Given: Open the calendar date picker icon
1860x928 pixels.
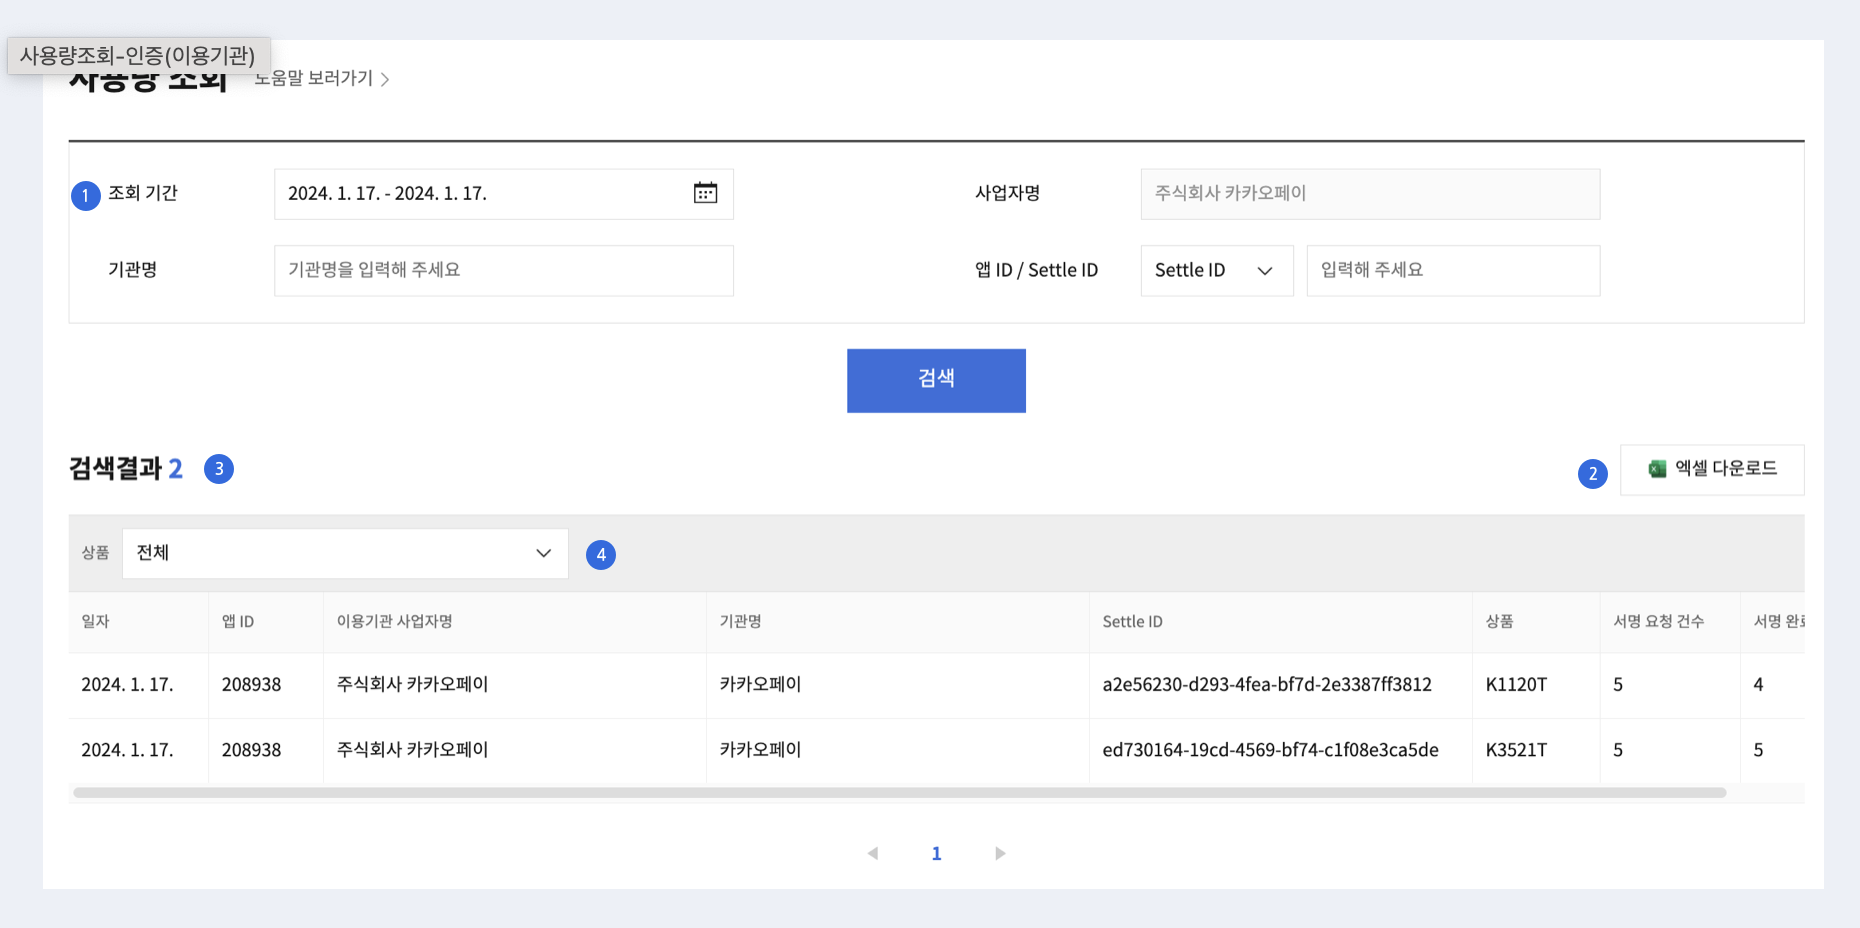Looking at the screenshot, I should (x=705, y=193).
